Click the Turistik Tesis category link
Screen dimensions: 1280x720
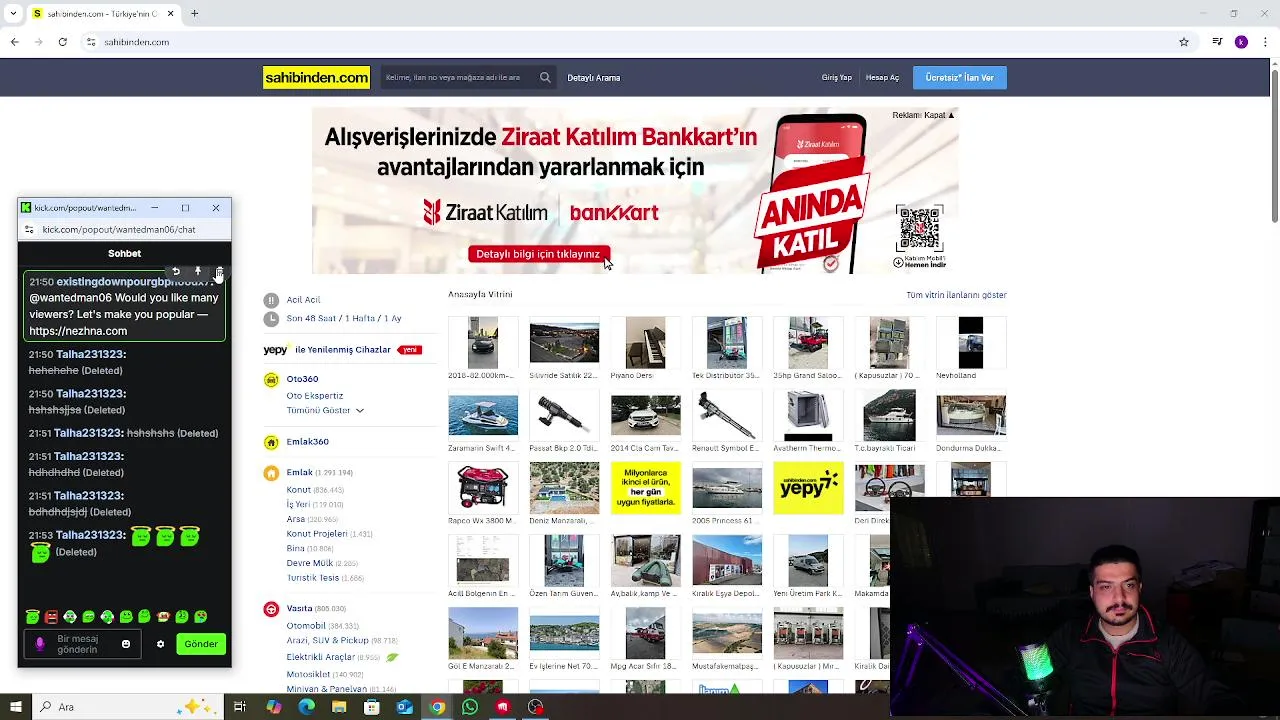(x=313, y=578)
